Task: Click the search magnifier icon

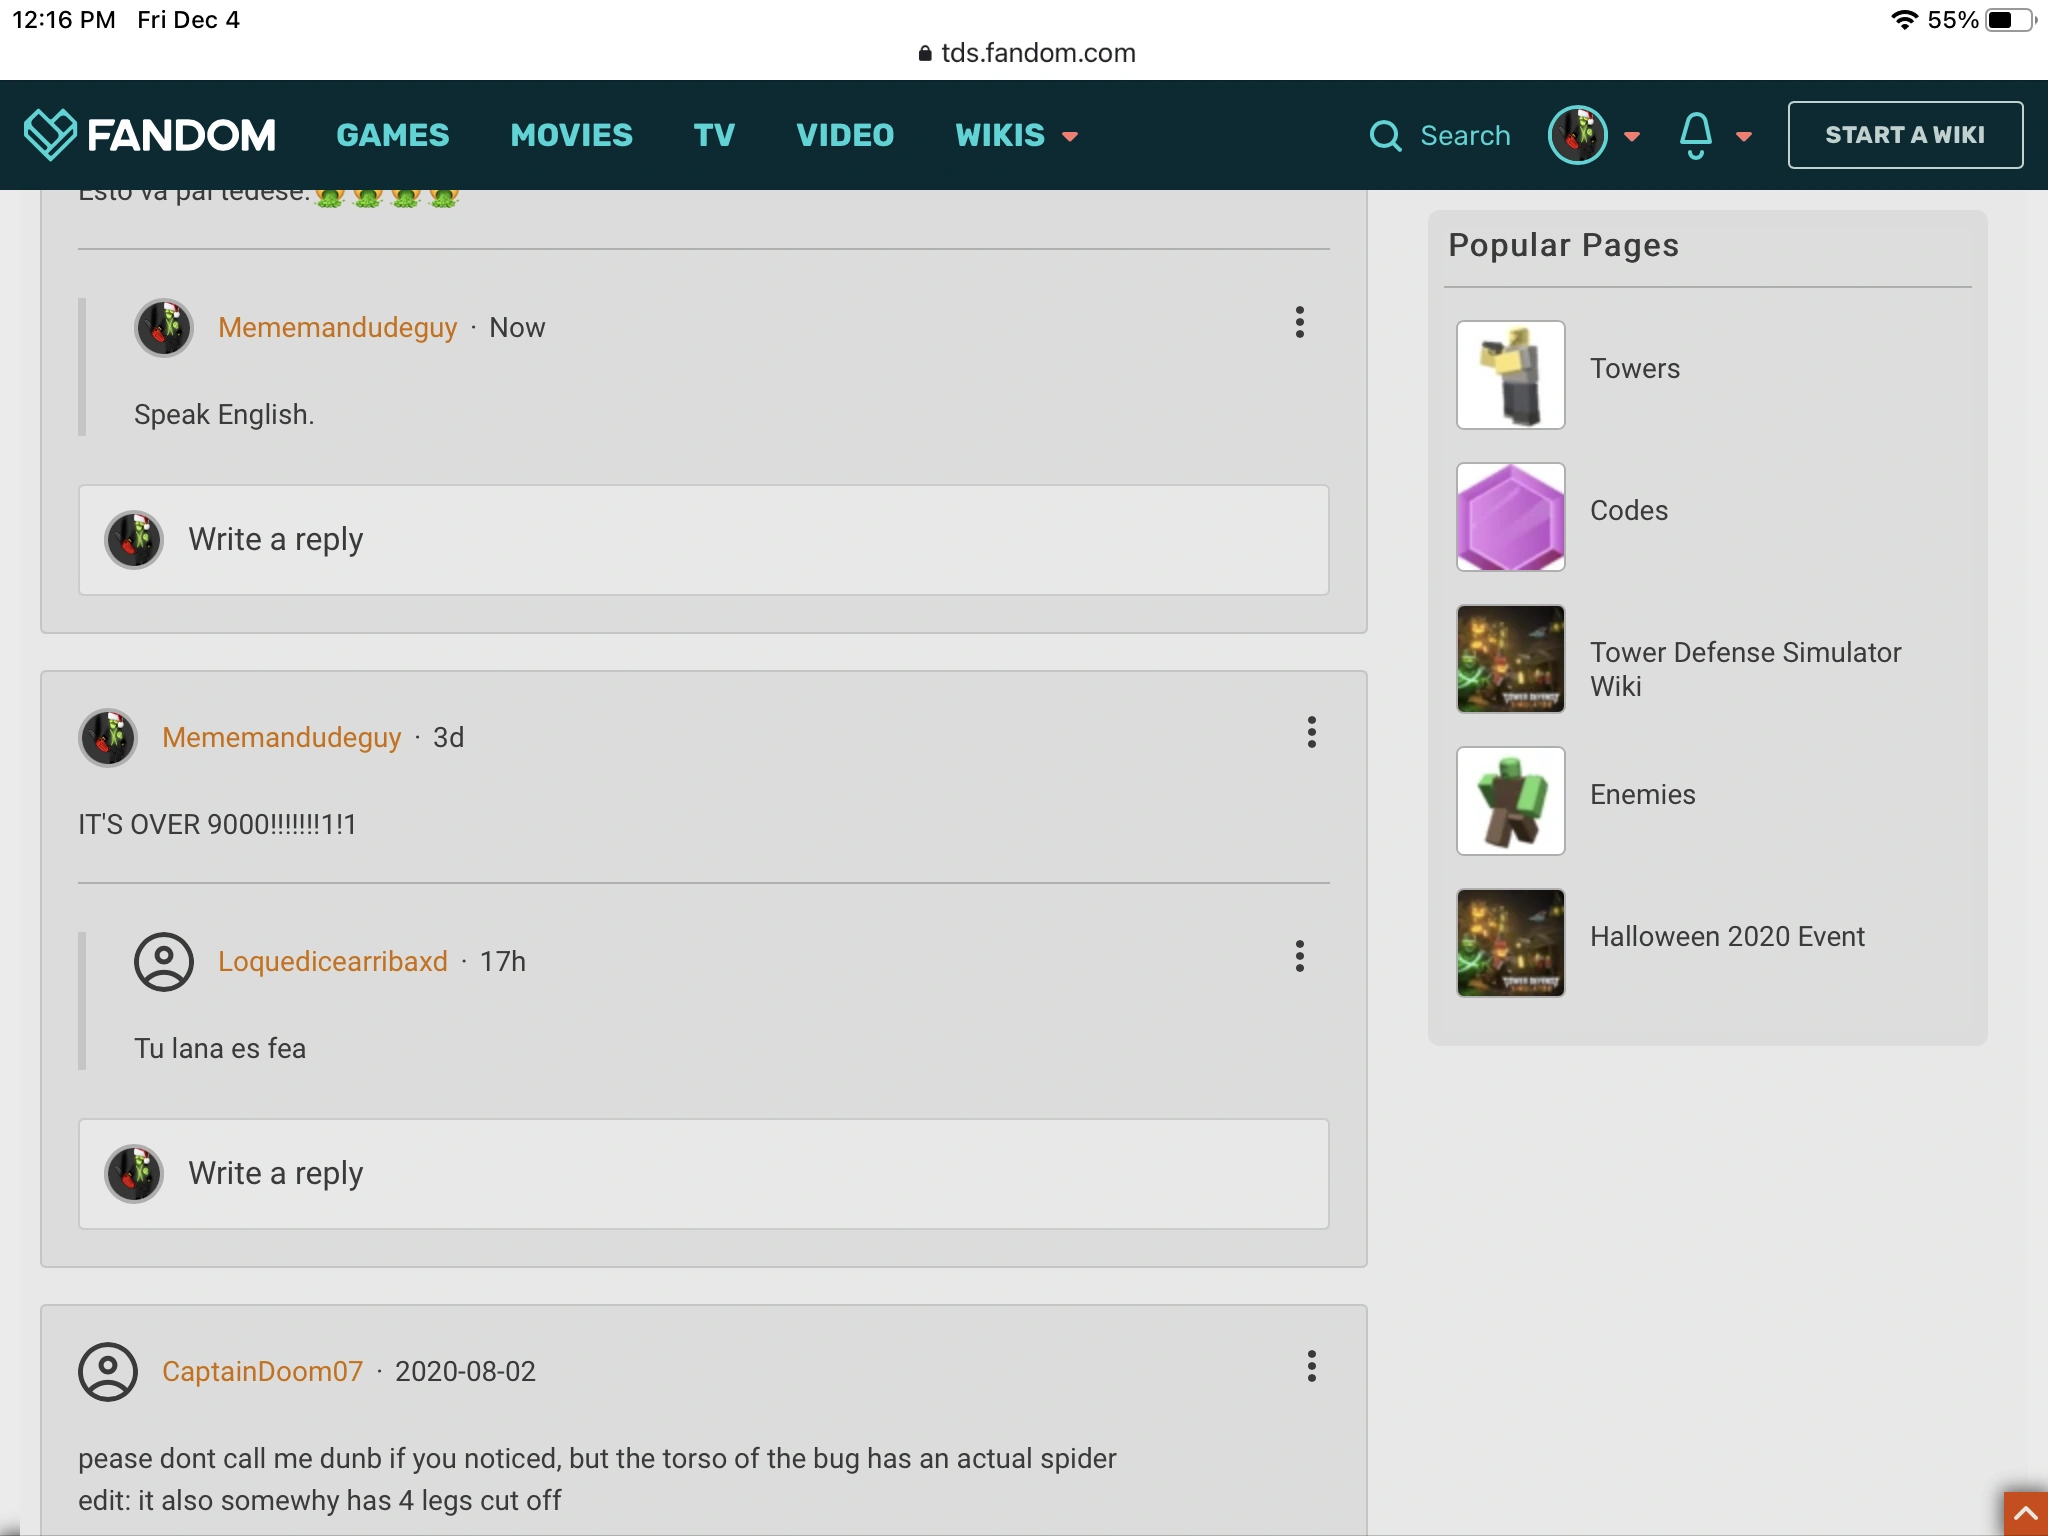Action: [1385, 136]
